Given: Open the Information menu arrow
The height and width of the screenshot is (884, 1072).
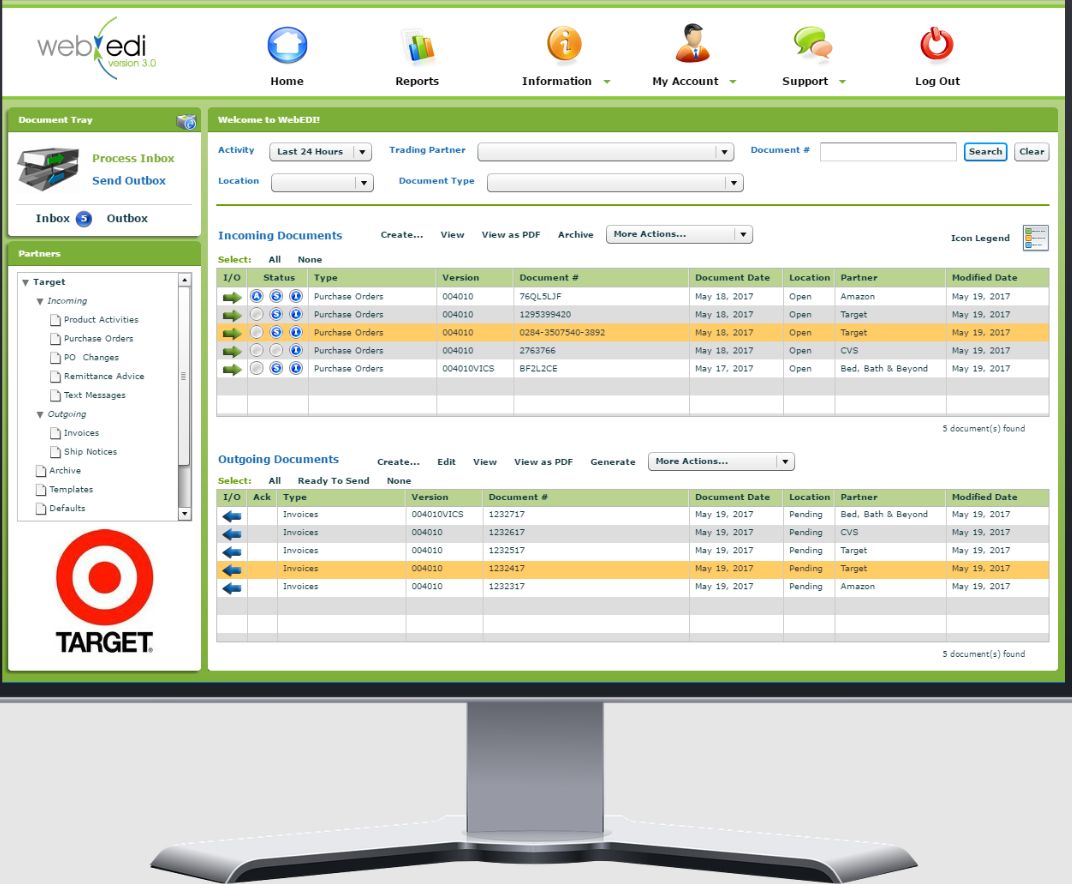Looking at the screenshot, I should tap(606, 82).
